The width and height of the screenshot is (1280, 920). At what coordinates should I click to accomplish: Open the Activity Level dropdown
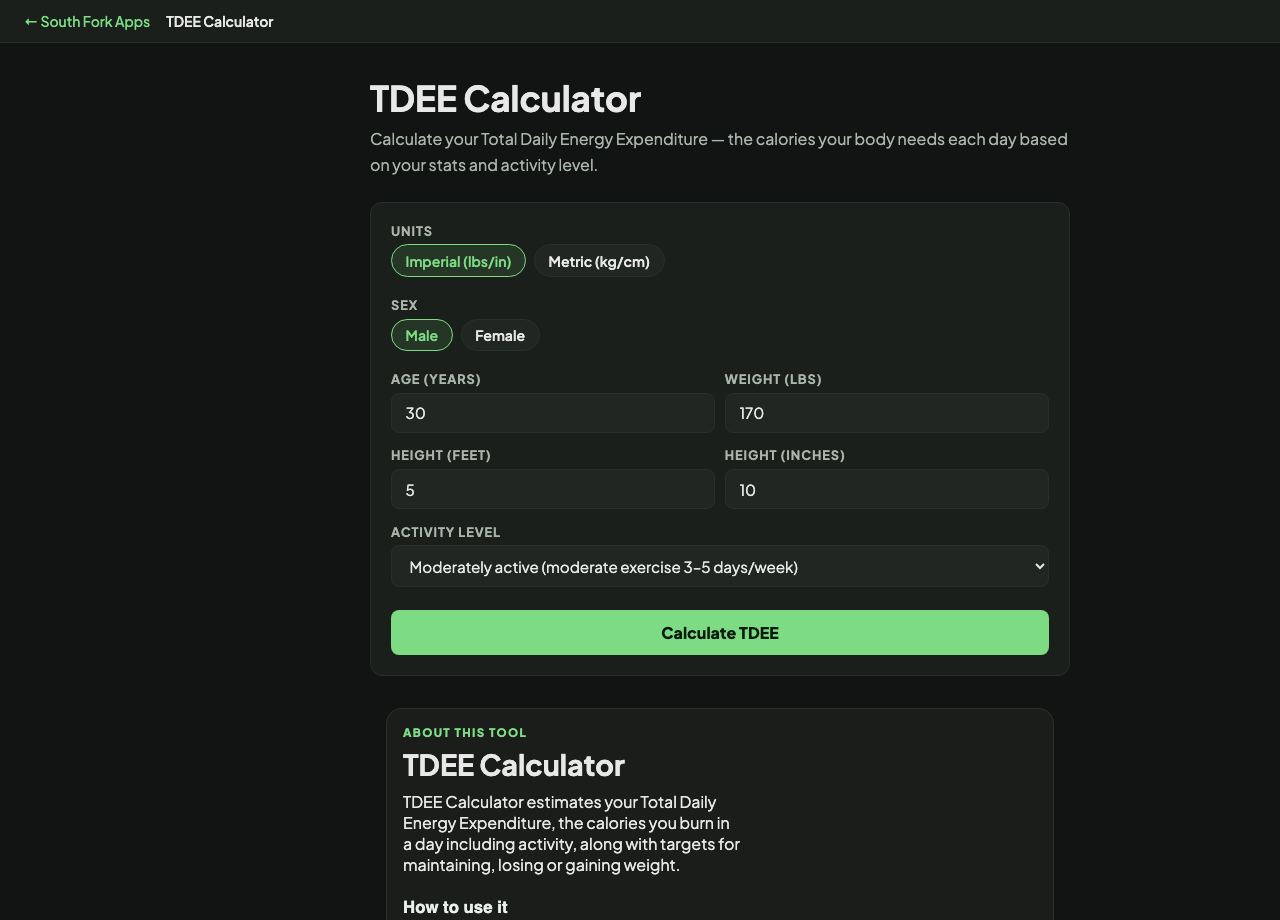point(720,566)
